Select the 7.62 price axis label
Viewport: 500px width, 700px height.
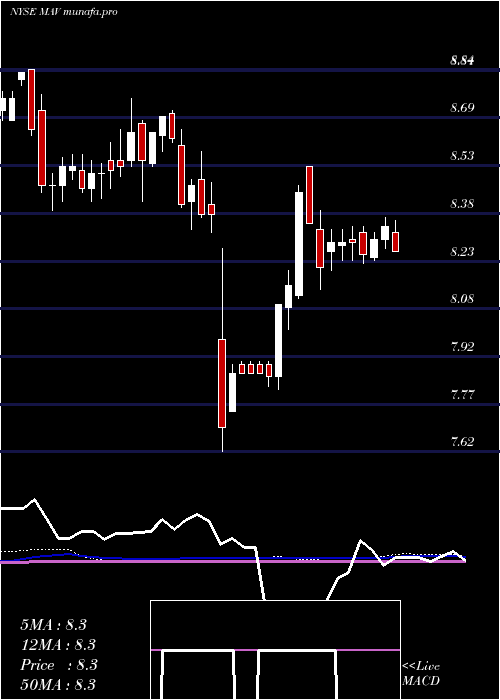tap(462, 442)
